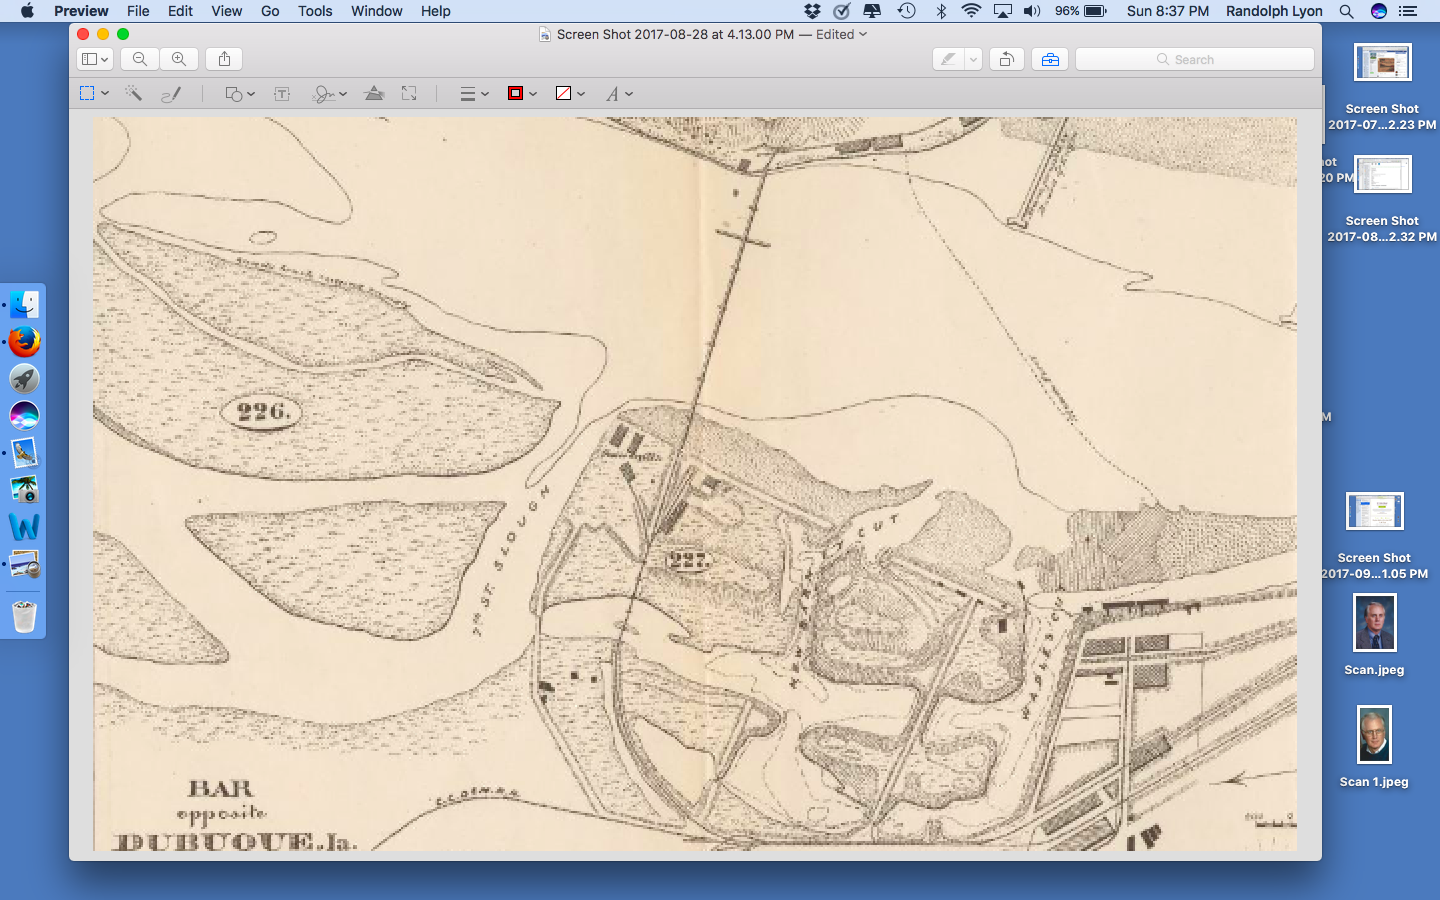Zoom out of the map image
The height and width of the screenshot is (900, 1440).
pyautogui.click(x=140, y=59)
